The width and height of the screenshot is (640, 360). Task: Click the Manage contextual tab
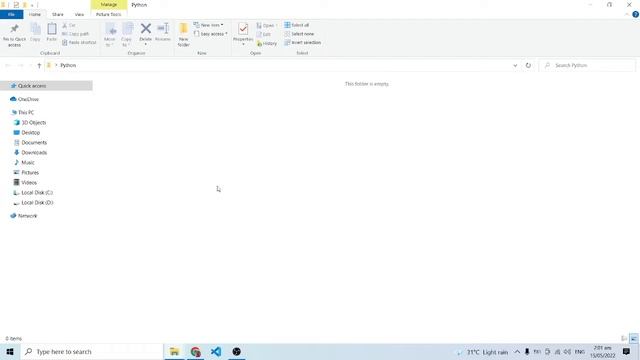click(109, 4)
